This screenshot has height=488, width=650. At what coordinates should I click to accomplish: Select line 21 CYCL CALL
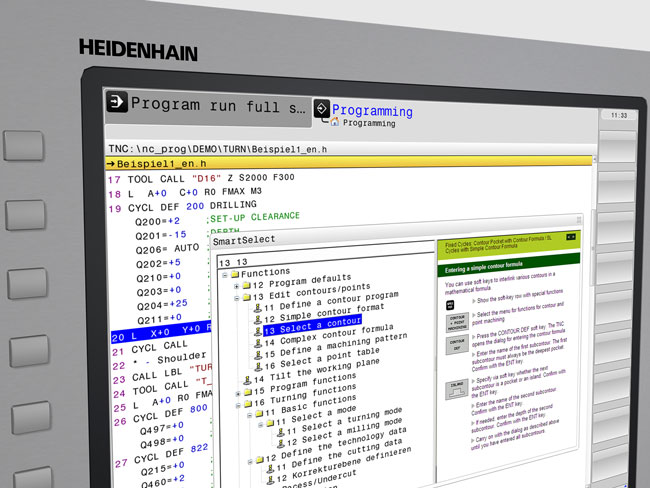coord(150,347)
